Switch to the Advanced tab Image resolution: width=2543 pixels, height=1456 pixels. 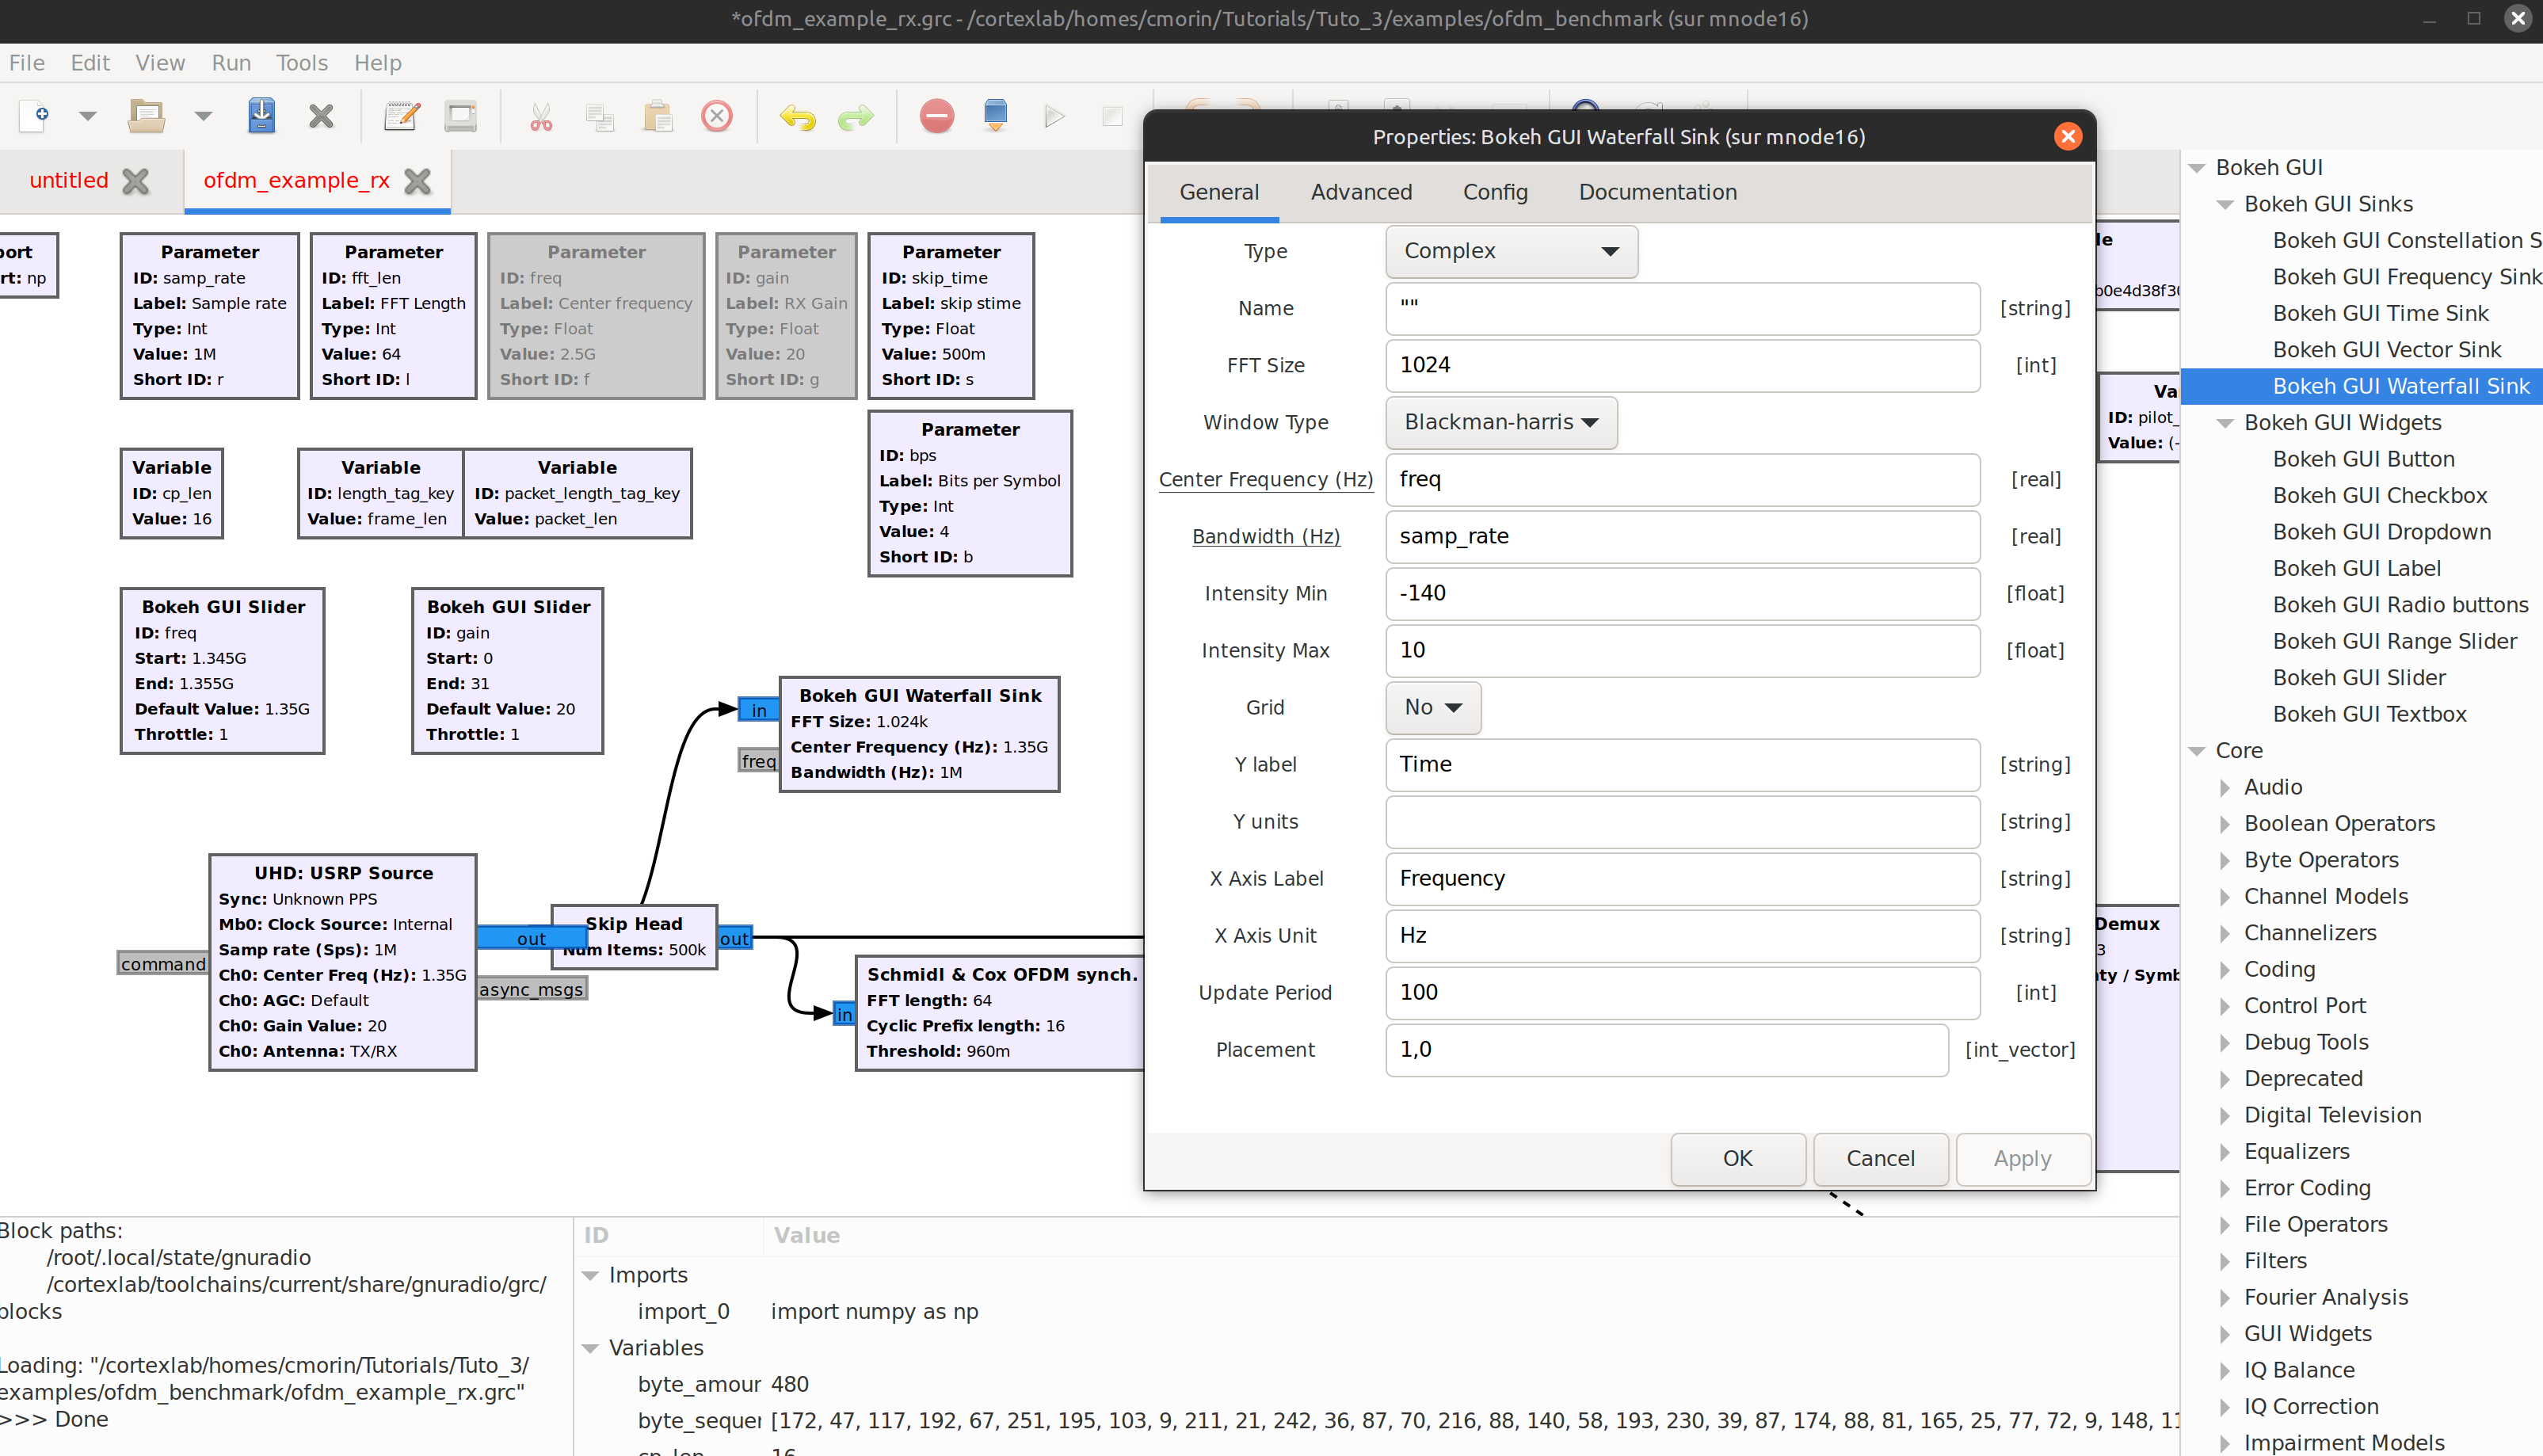coord(1361,192)
